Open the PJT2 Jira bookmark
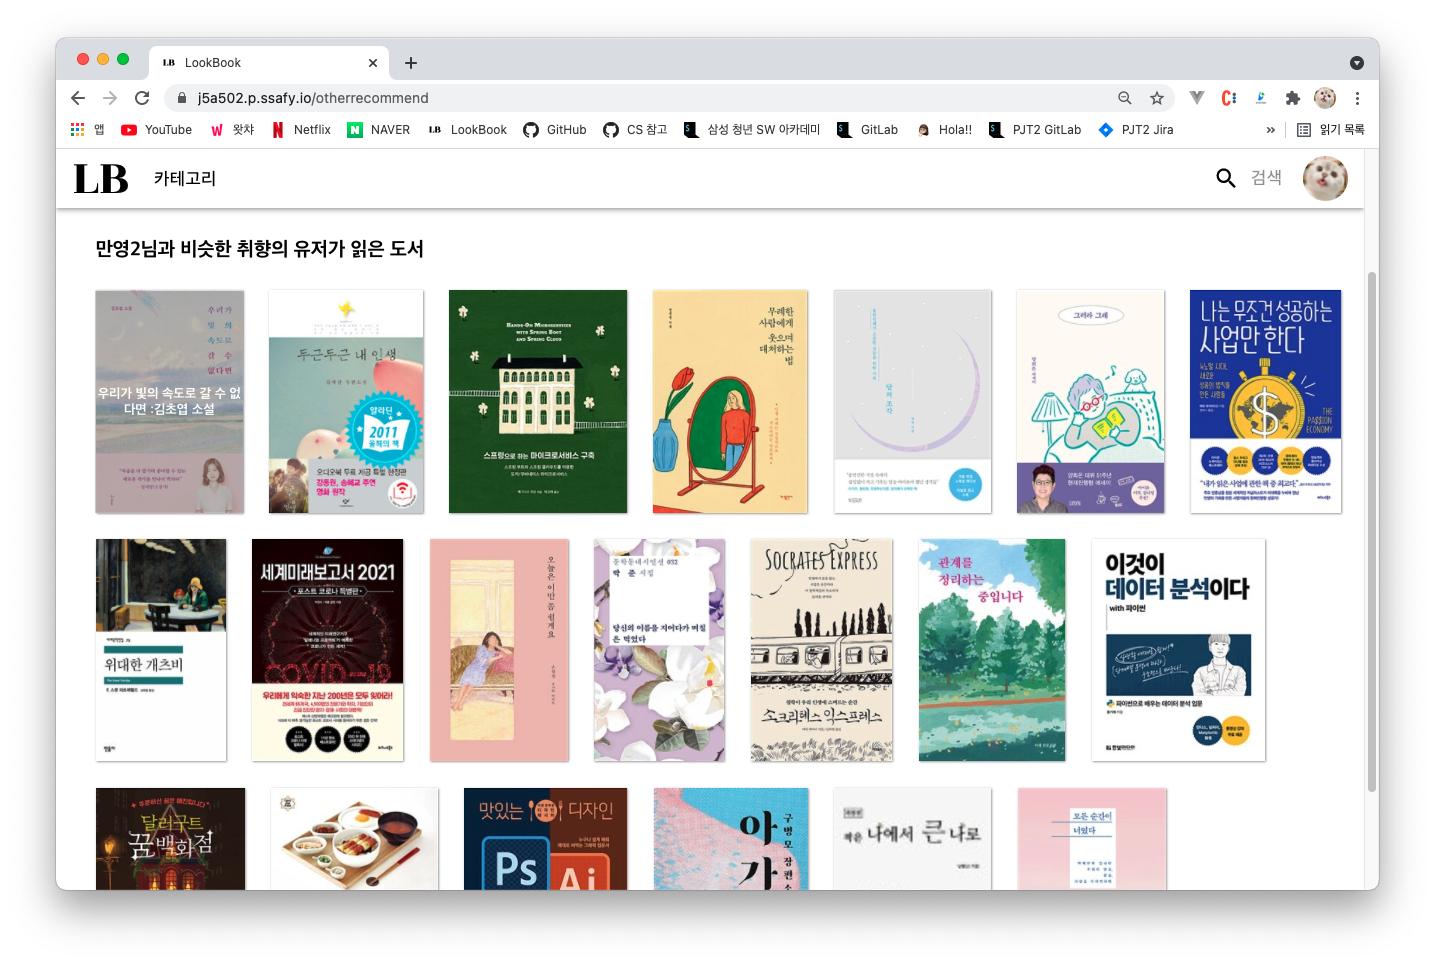Viewport: 1435px width, 964px height. pos(1136,129)
